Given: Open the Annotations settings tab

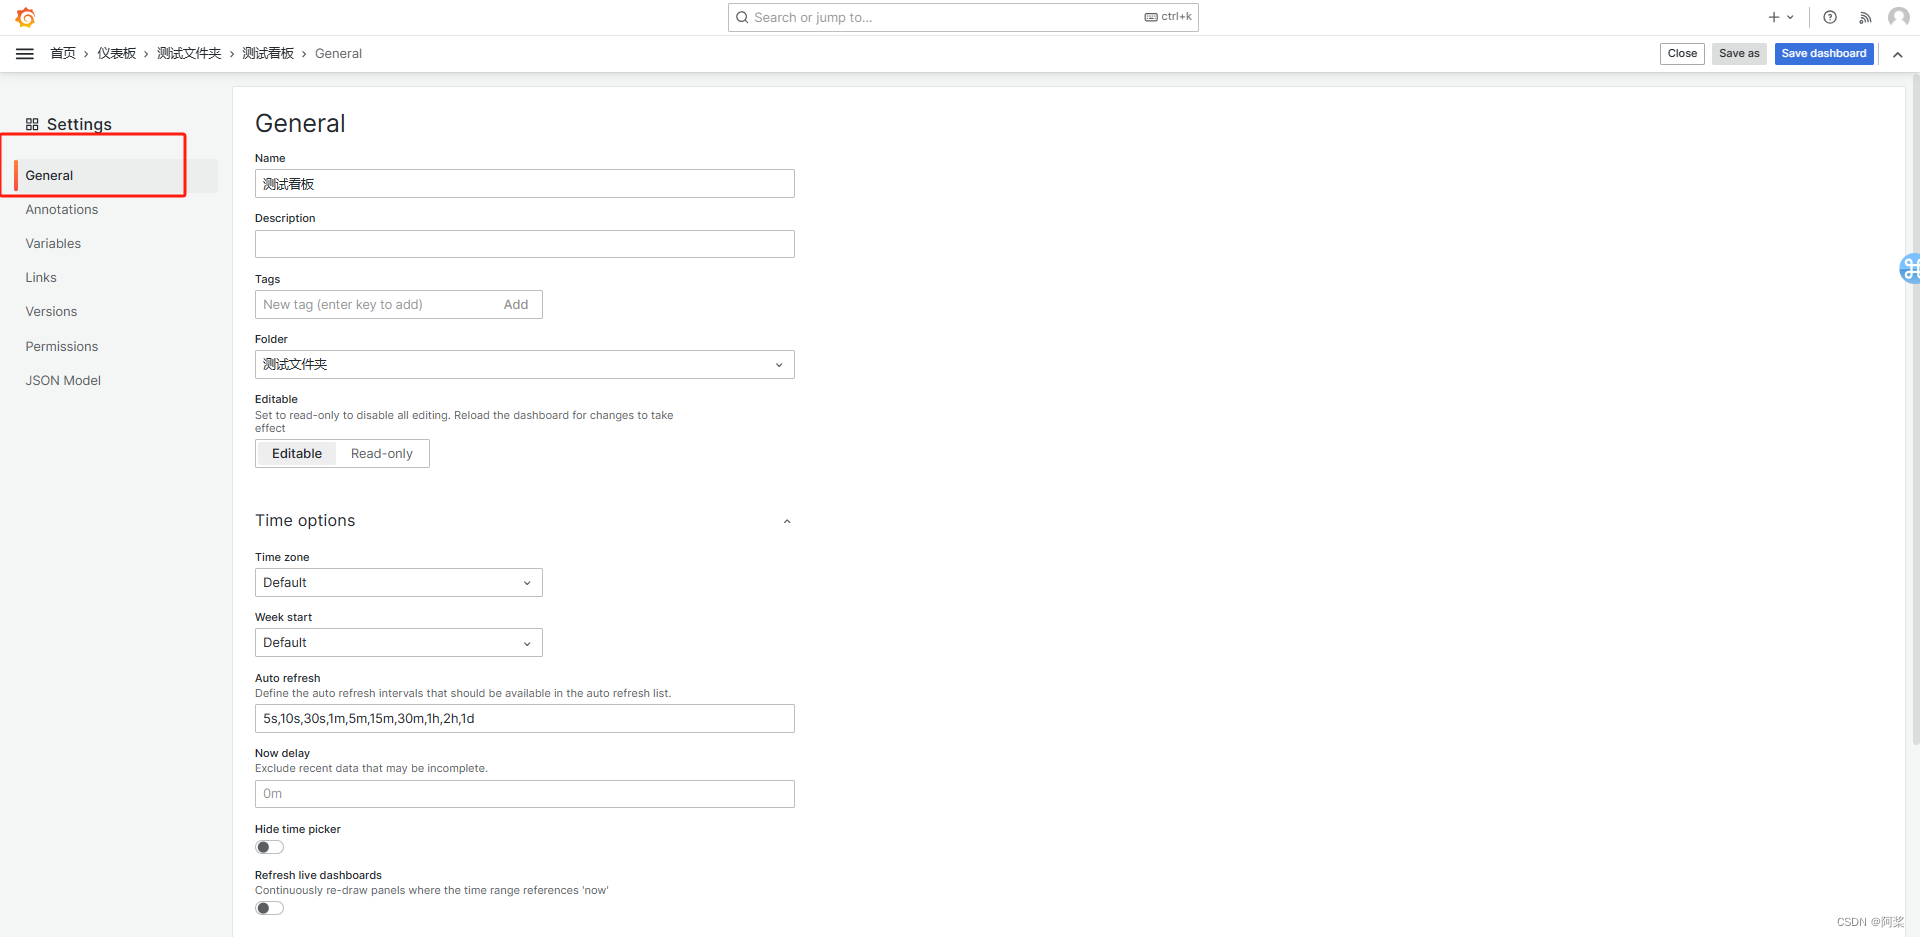Looking at the screenshot, I should pos(62,210).
